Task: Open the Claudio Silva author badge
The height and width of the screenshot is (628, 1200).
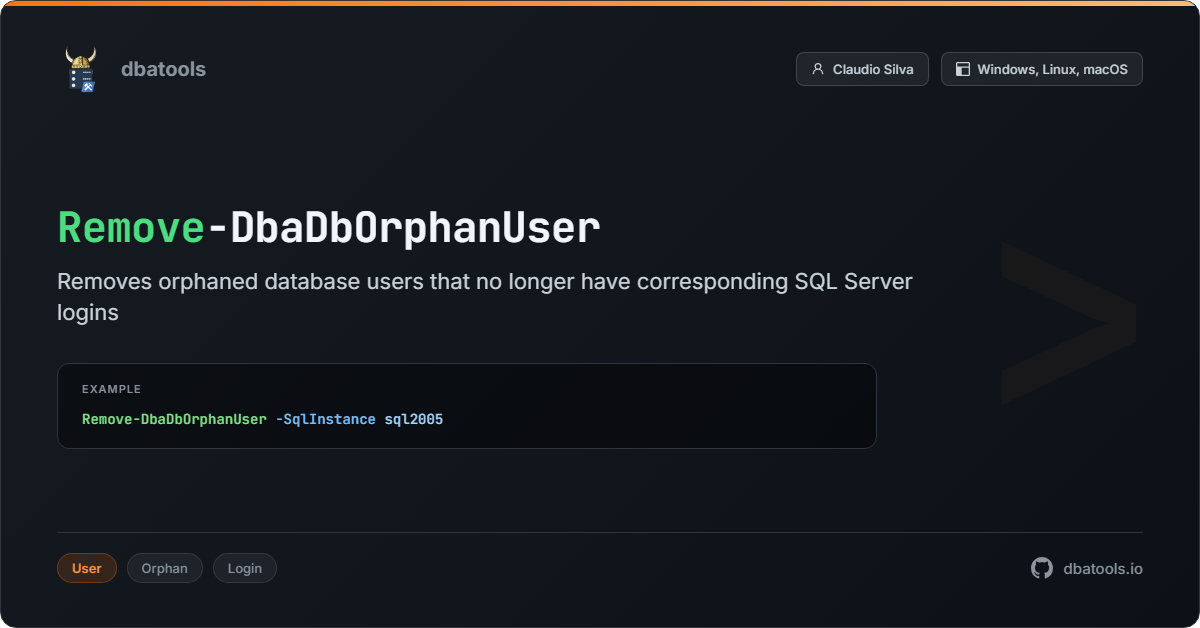Action: (x=862, y=69)
